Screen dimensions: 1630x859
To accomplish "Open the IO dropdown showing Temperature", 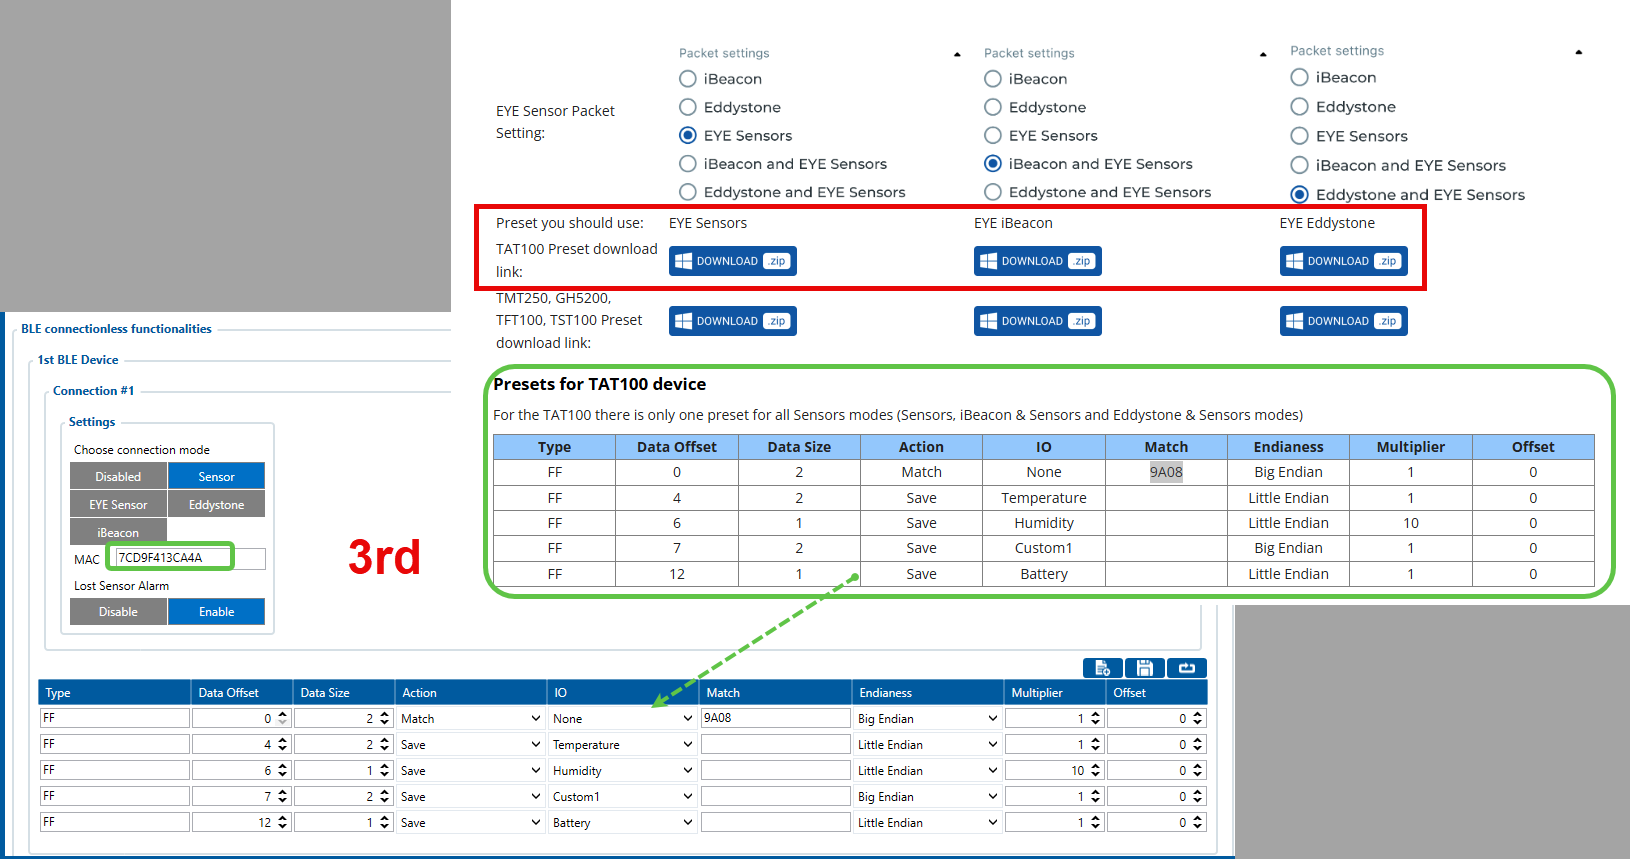I will (x=622, y=744).
